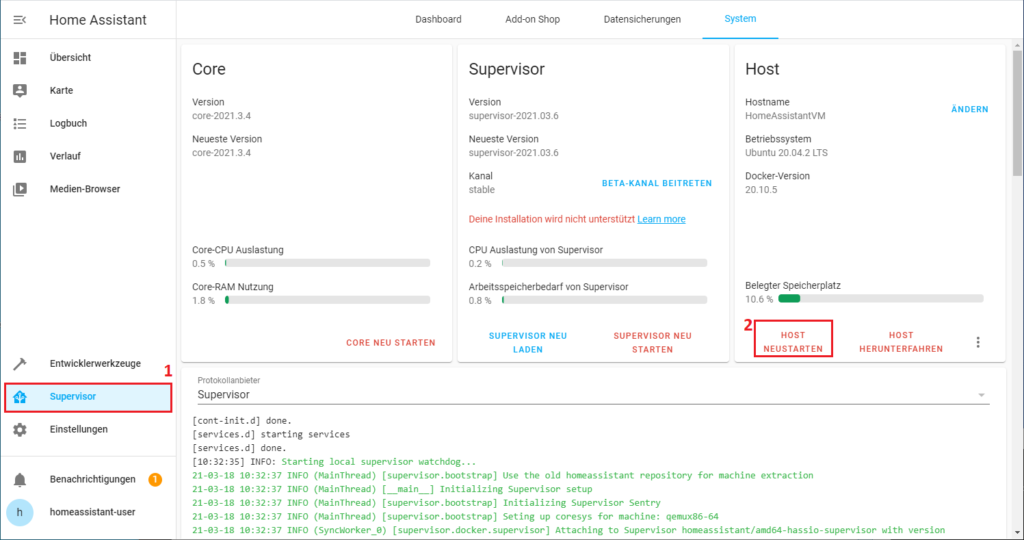Click the scrollbar down arrow
This screenshot has width=1024, height=540.
tap(1017, 533)
